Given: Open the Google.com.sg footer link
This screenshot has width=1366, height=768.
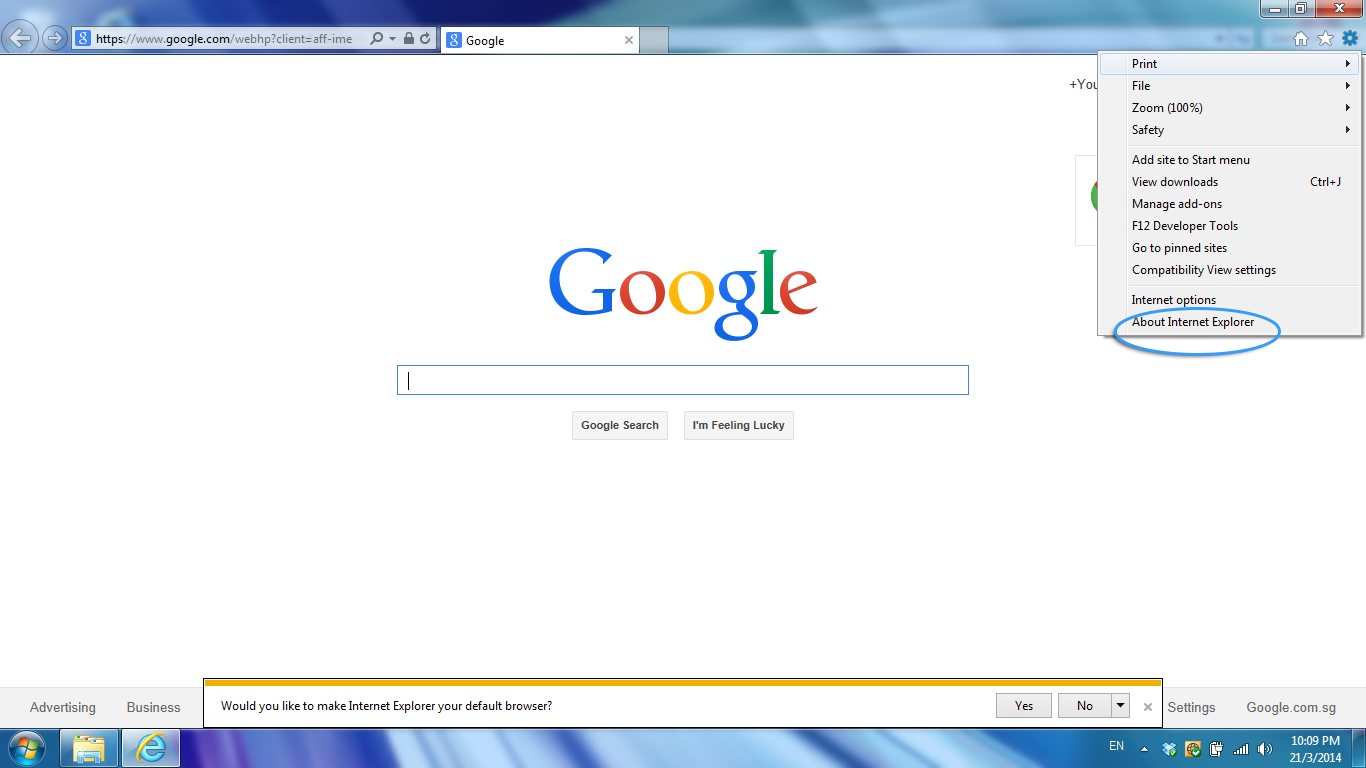Looking at the screenshot, I should point(1291,707).
